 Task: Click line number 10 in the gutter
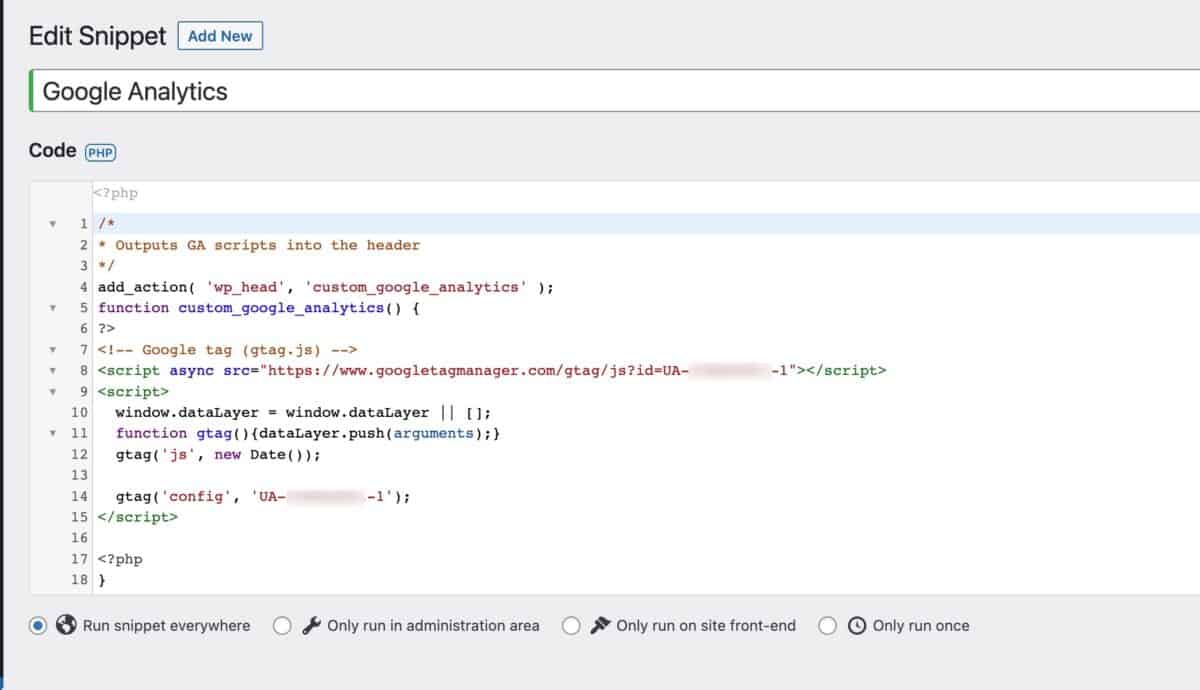(79, 412)
